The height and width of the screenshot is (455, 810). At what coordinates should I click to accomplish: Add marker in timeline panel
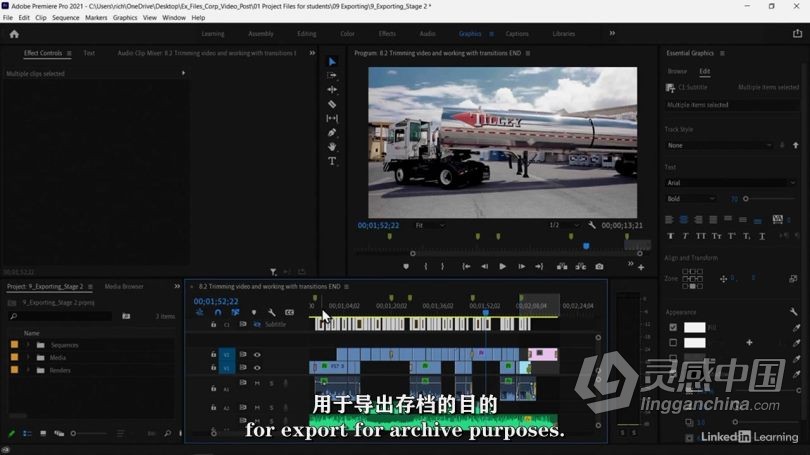tap(254, 312)
